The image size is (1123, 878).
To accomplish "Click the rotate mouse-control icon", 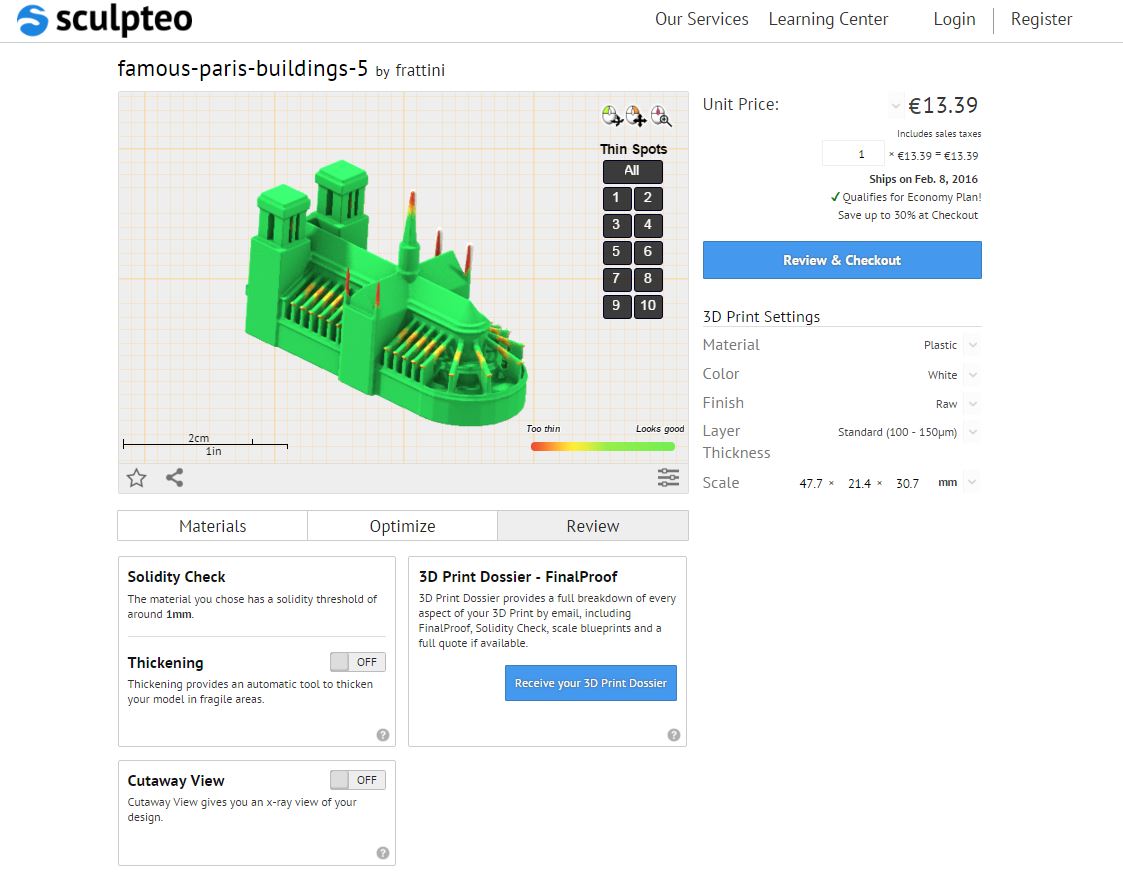I will tap(612, 115).
